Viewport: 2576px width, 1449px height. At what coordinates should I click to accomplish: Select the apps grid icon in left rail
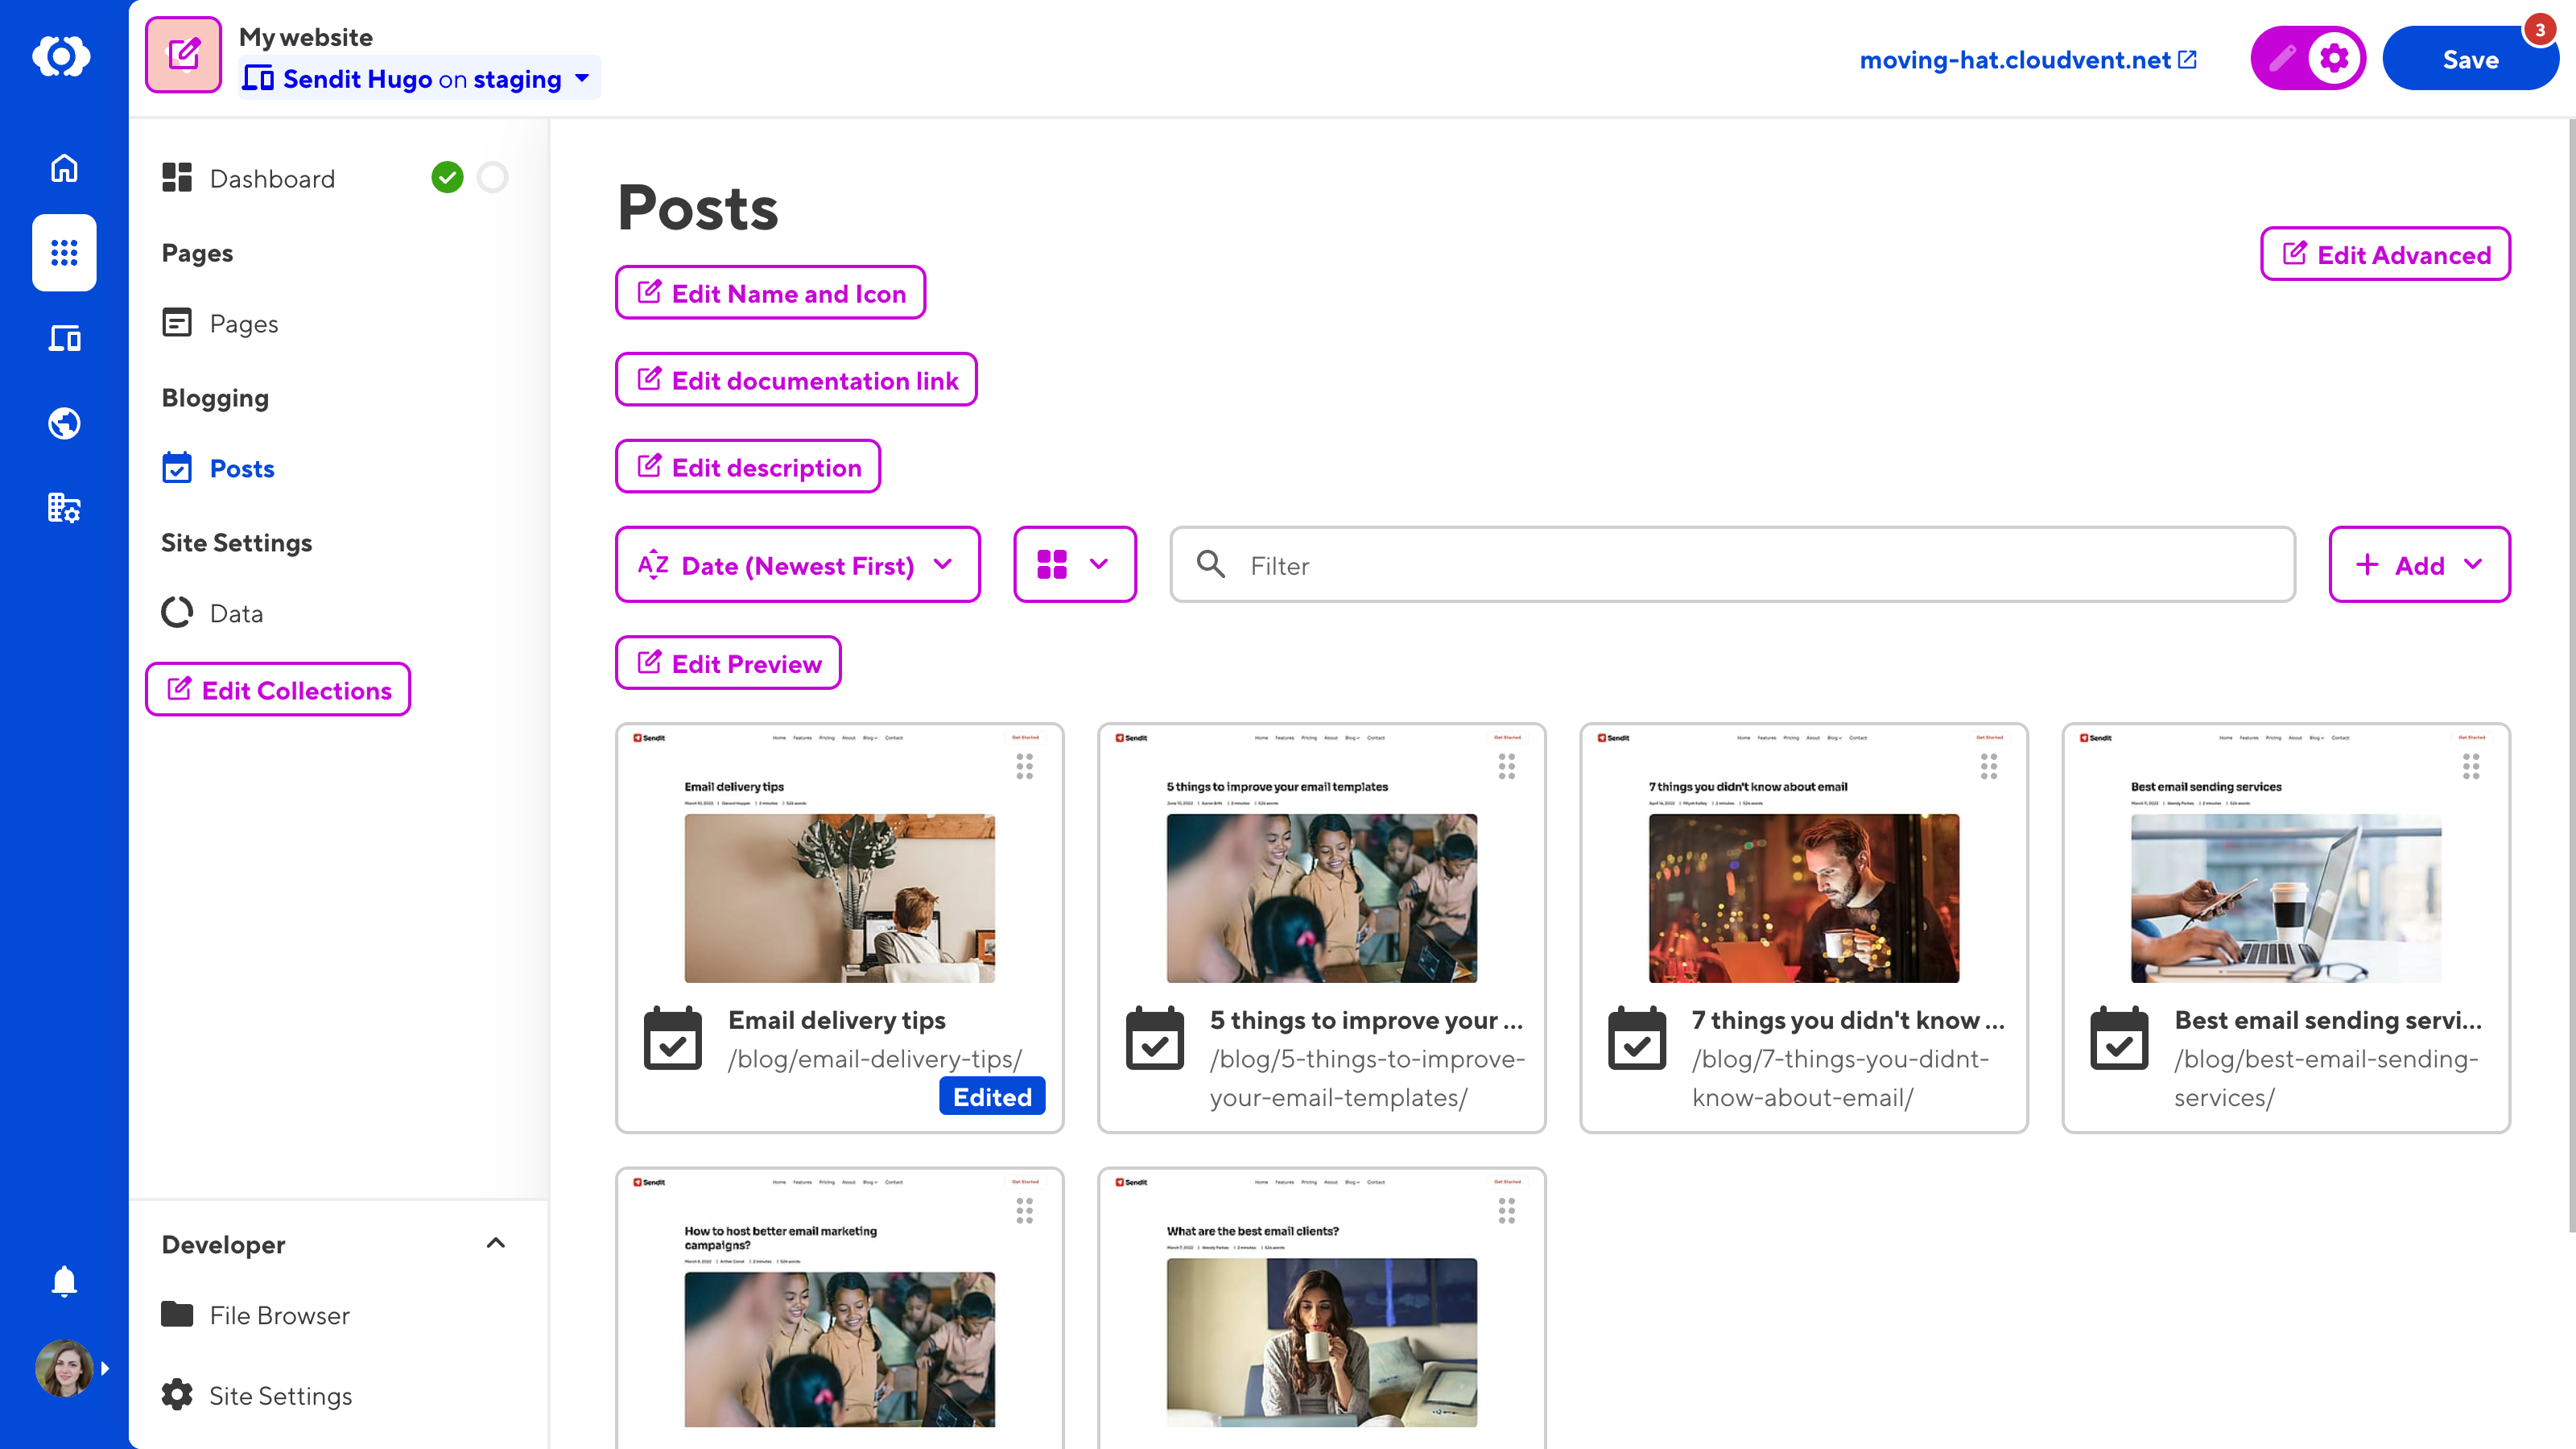tap(64, 252)
